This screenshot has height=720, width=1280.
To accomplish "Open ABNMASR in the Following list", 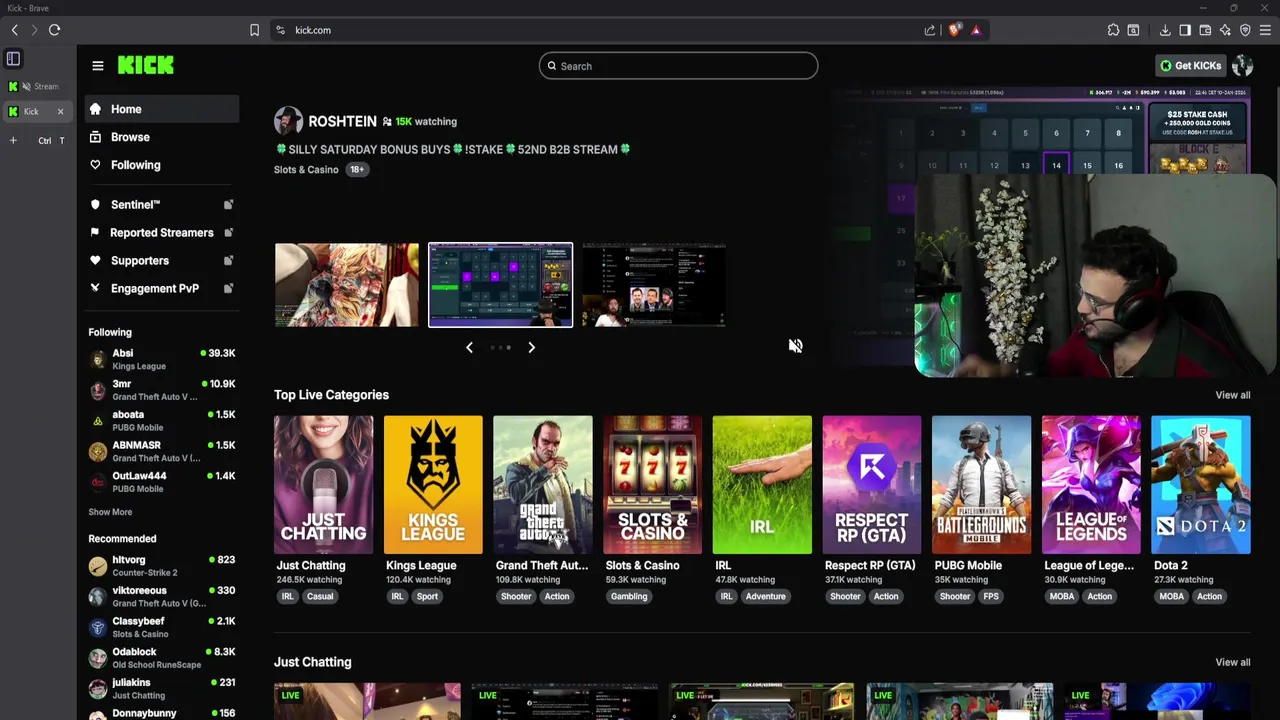I will 162,451.
